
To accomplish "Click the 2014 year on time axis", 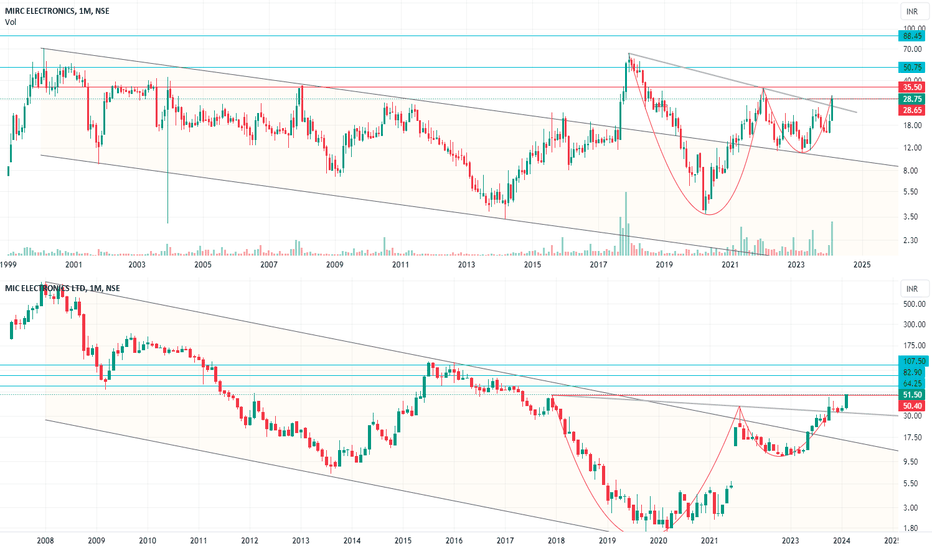I will point(352,541).
